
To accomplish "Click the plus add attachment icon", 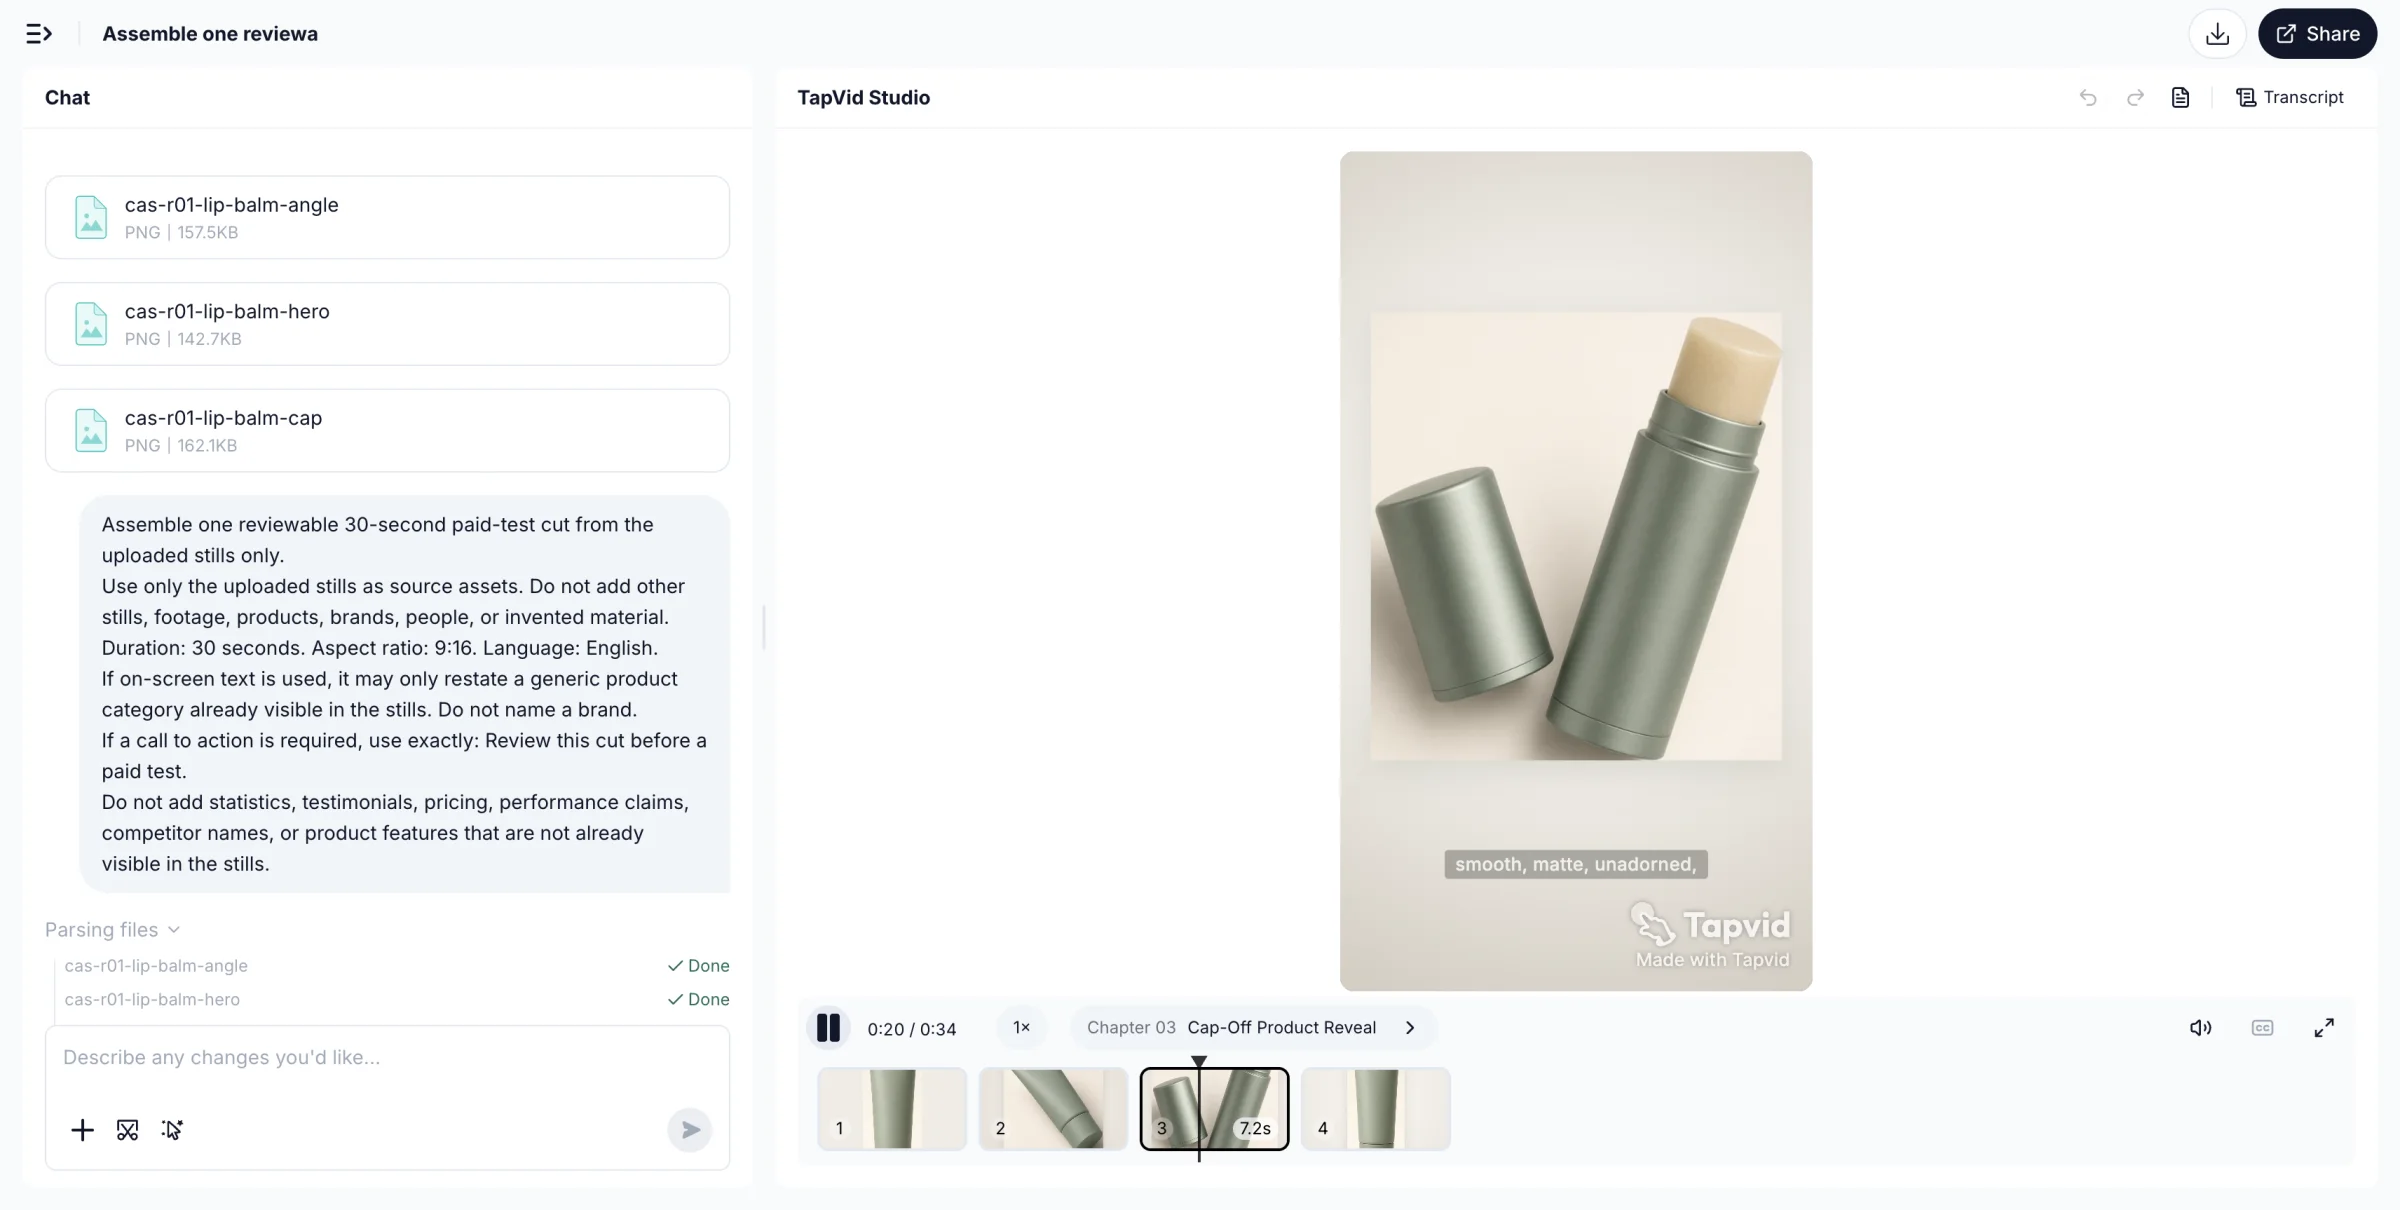I will point(82,1130).
